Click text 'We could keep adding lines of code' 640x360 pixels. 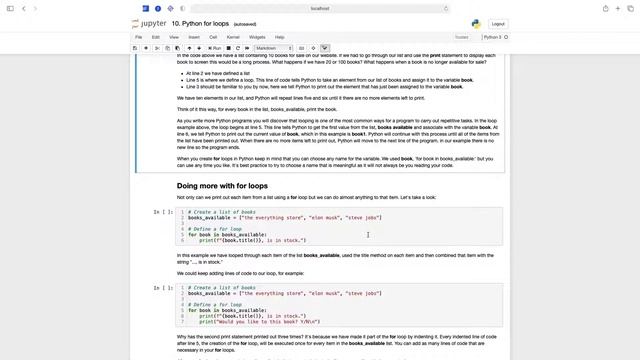tap(240, 273)
